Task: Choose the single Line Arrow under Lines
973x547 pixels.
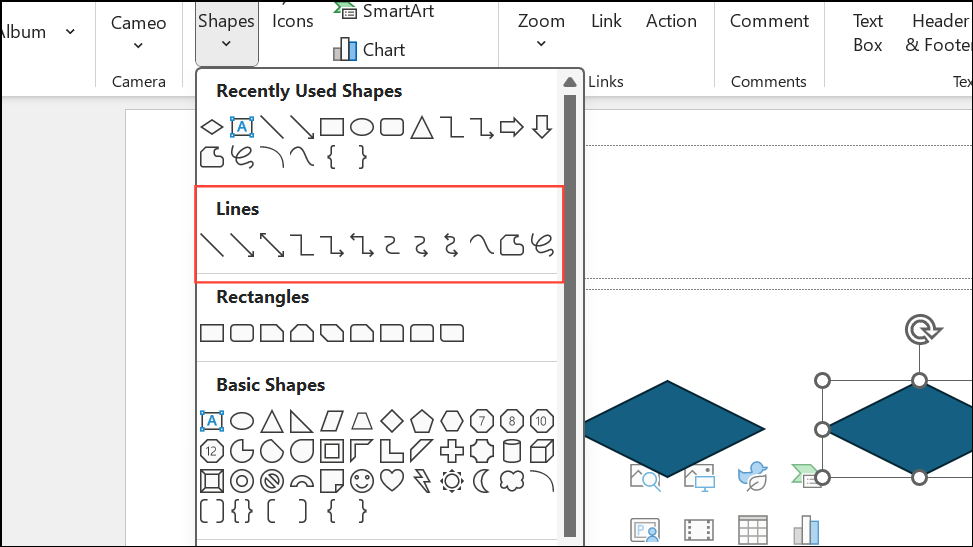Action: tap(242, 245)
